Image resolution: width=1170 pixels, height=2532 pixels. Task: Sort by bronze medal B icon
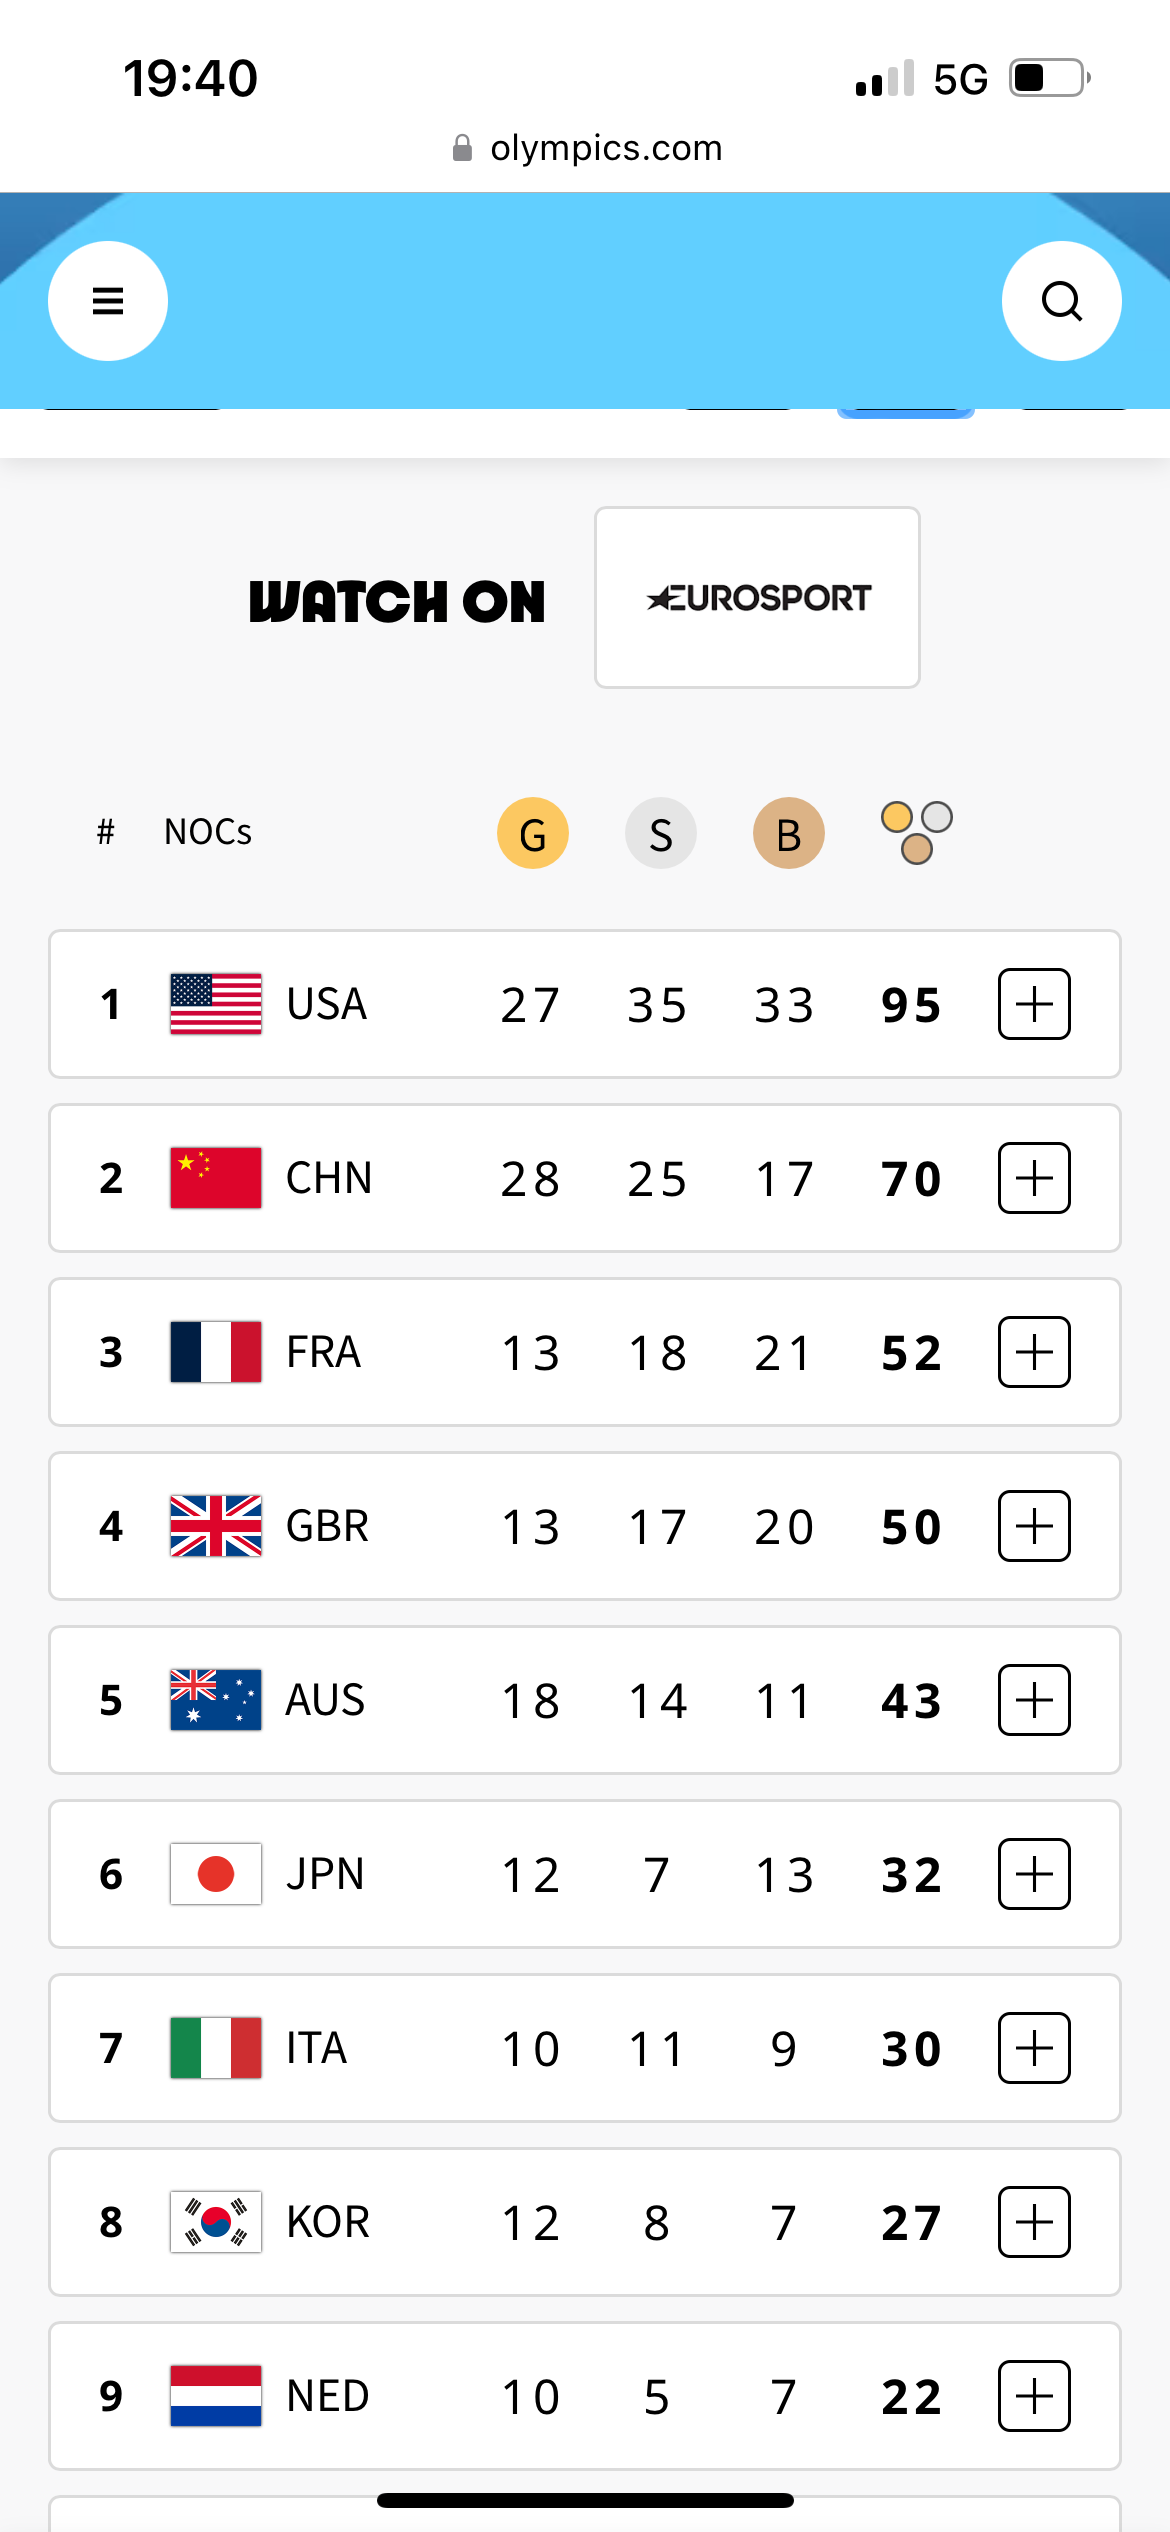(789, 833)
